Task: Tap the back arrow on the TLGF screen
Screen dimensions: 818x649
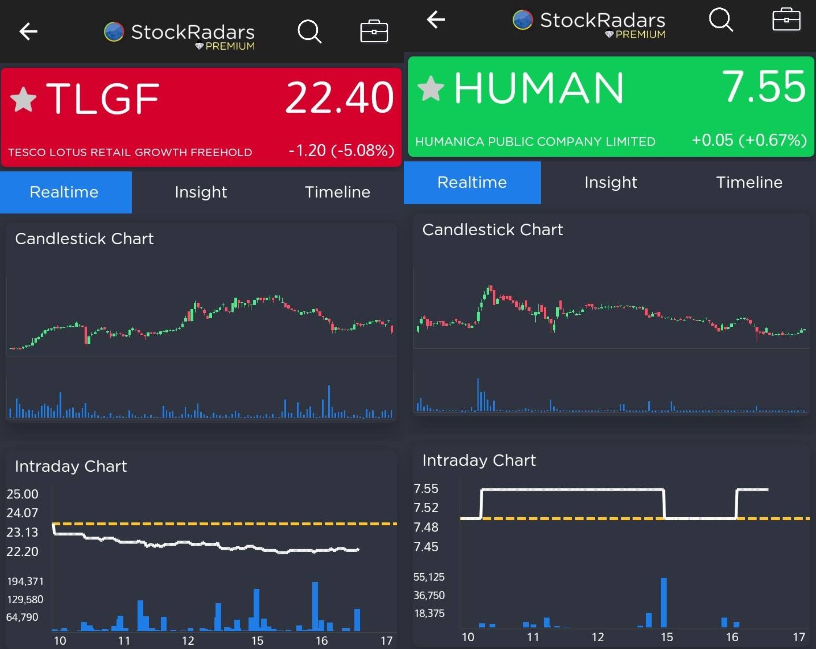Action: 28,32
